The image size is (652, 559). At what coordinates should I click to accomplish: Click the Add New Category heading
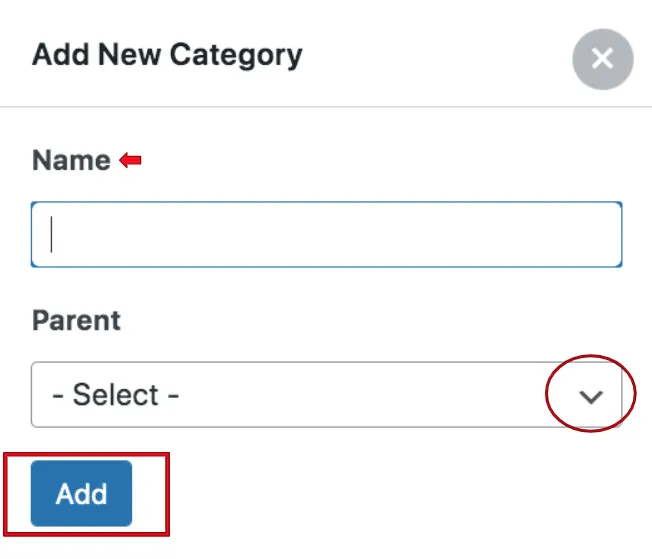(167, 55)
